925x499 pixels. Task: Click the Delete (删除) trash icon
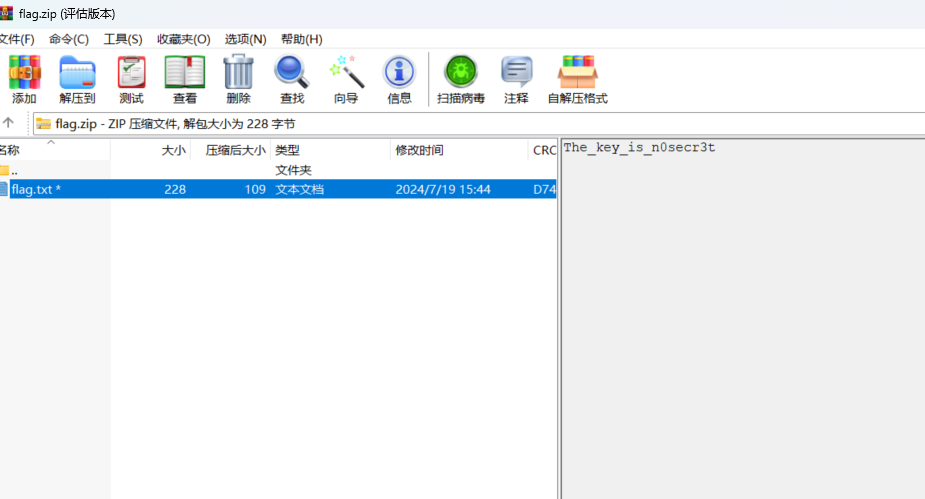pyautogui.click(x=238, y=79)
